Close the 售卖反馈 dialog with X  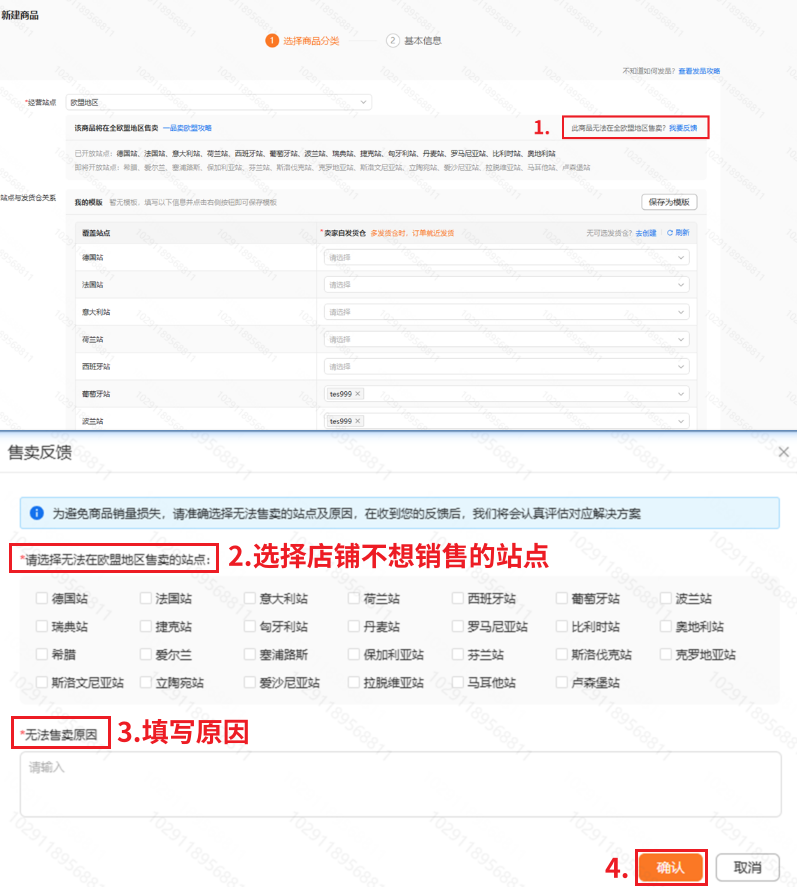click(783, 453)
